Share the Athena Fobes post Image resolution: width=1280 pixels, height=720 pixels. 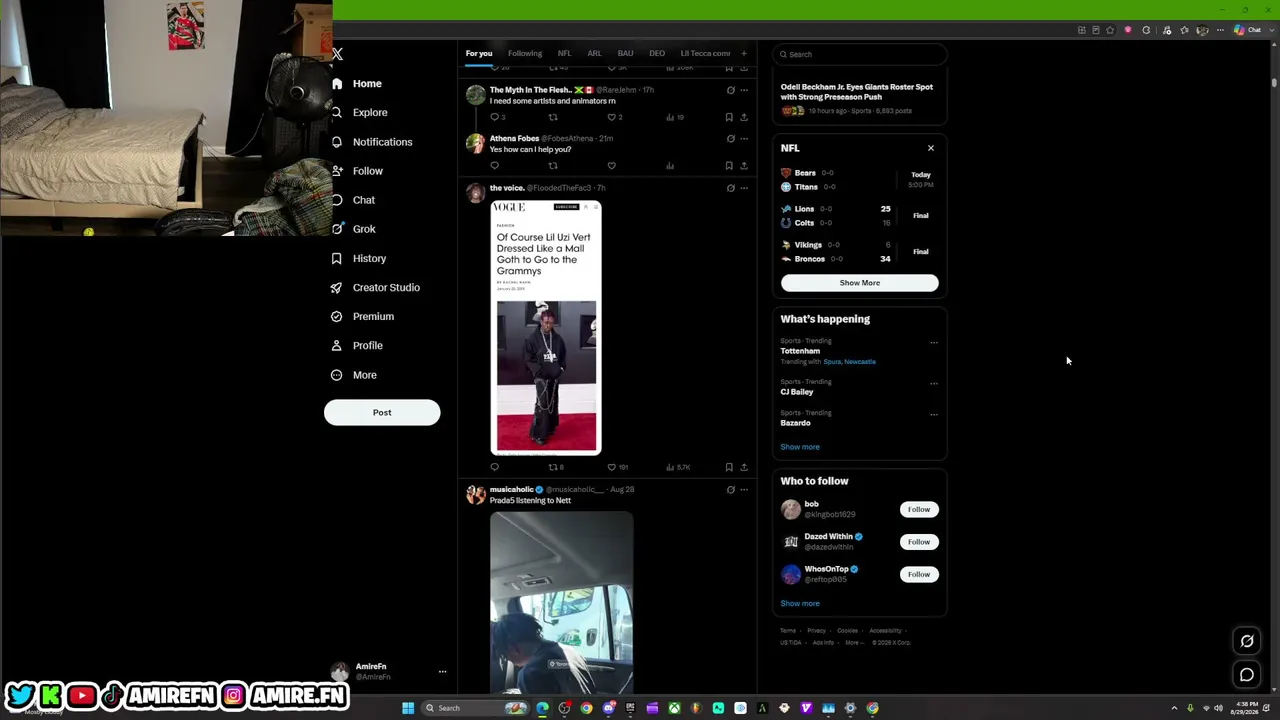743,166
